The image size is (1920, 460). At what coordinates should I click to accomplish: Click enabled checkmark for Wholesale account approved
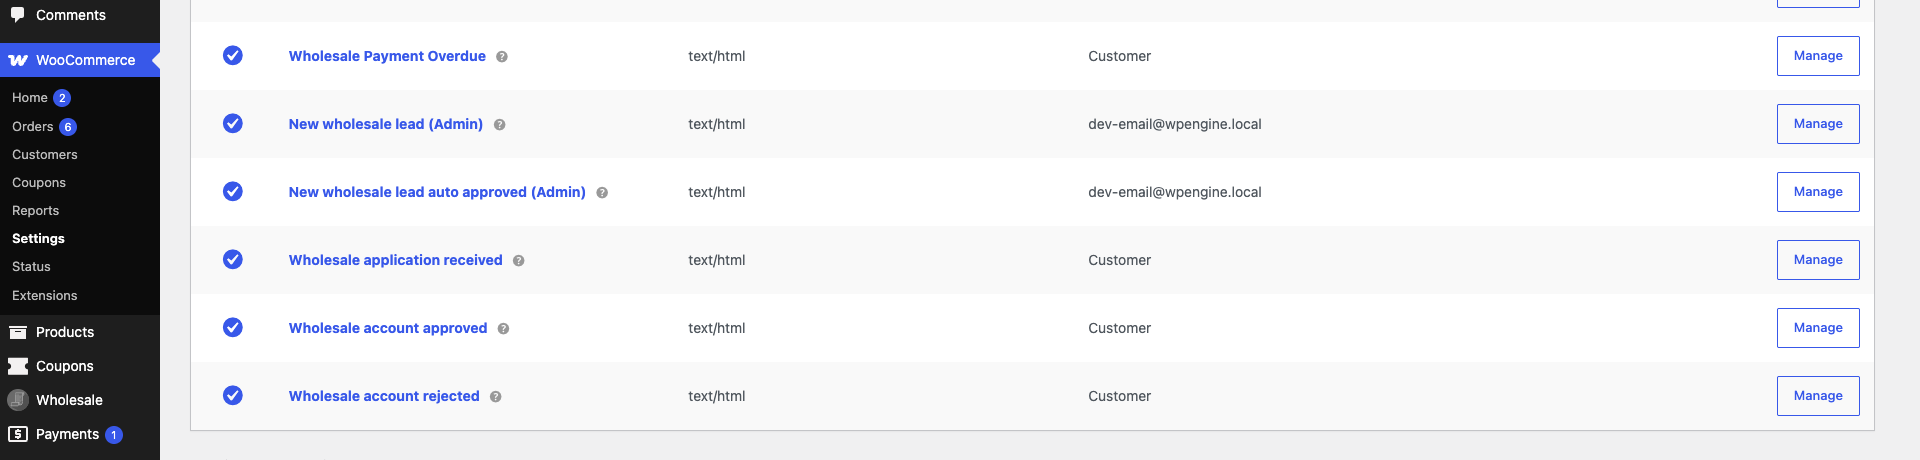tap(233, 327)
